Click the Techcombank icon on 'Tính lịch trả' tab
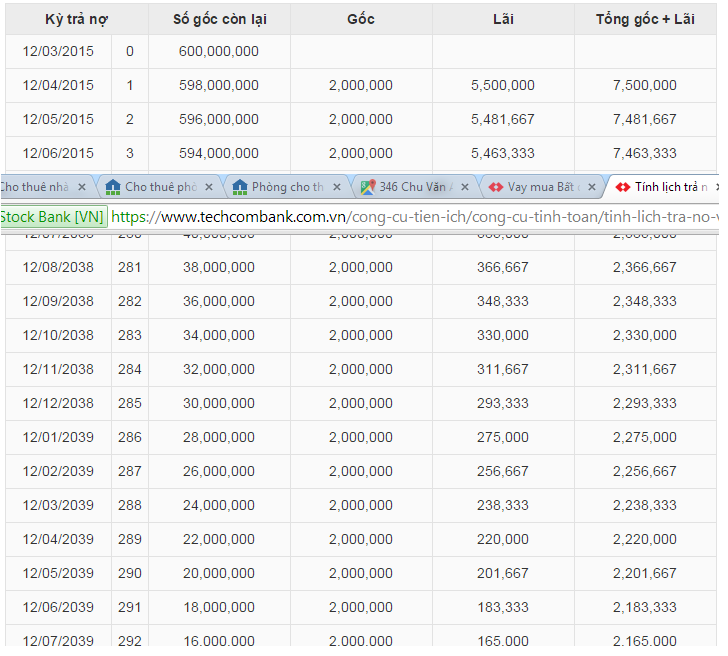The height and width of the screenshot is (656, 728). [x=622, y=187]
